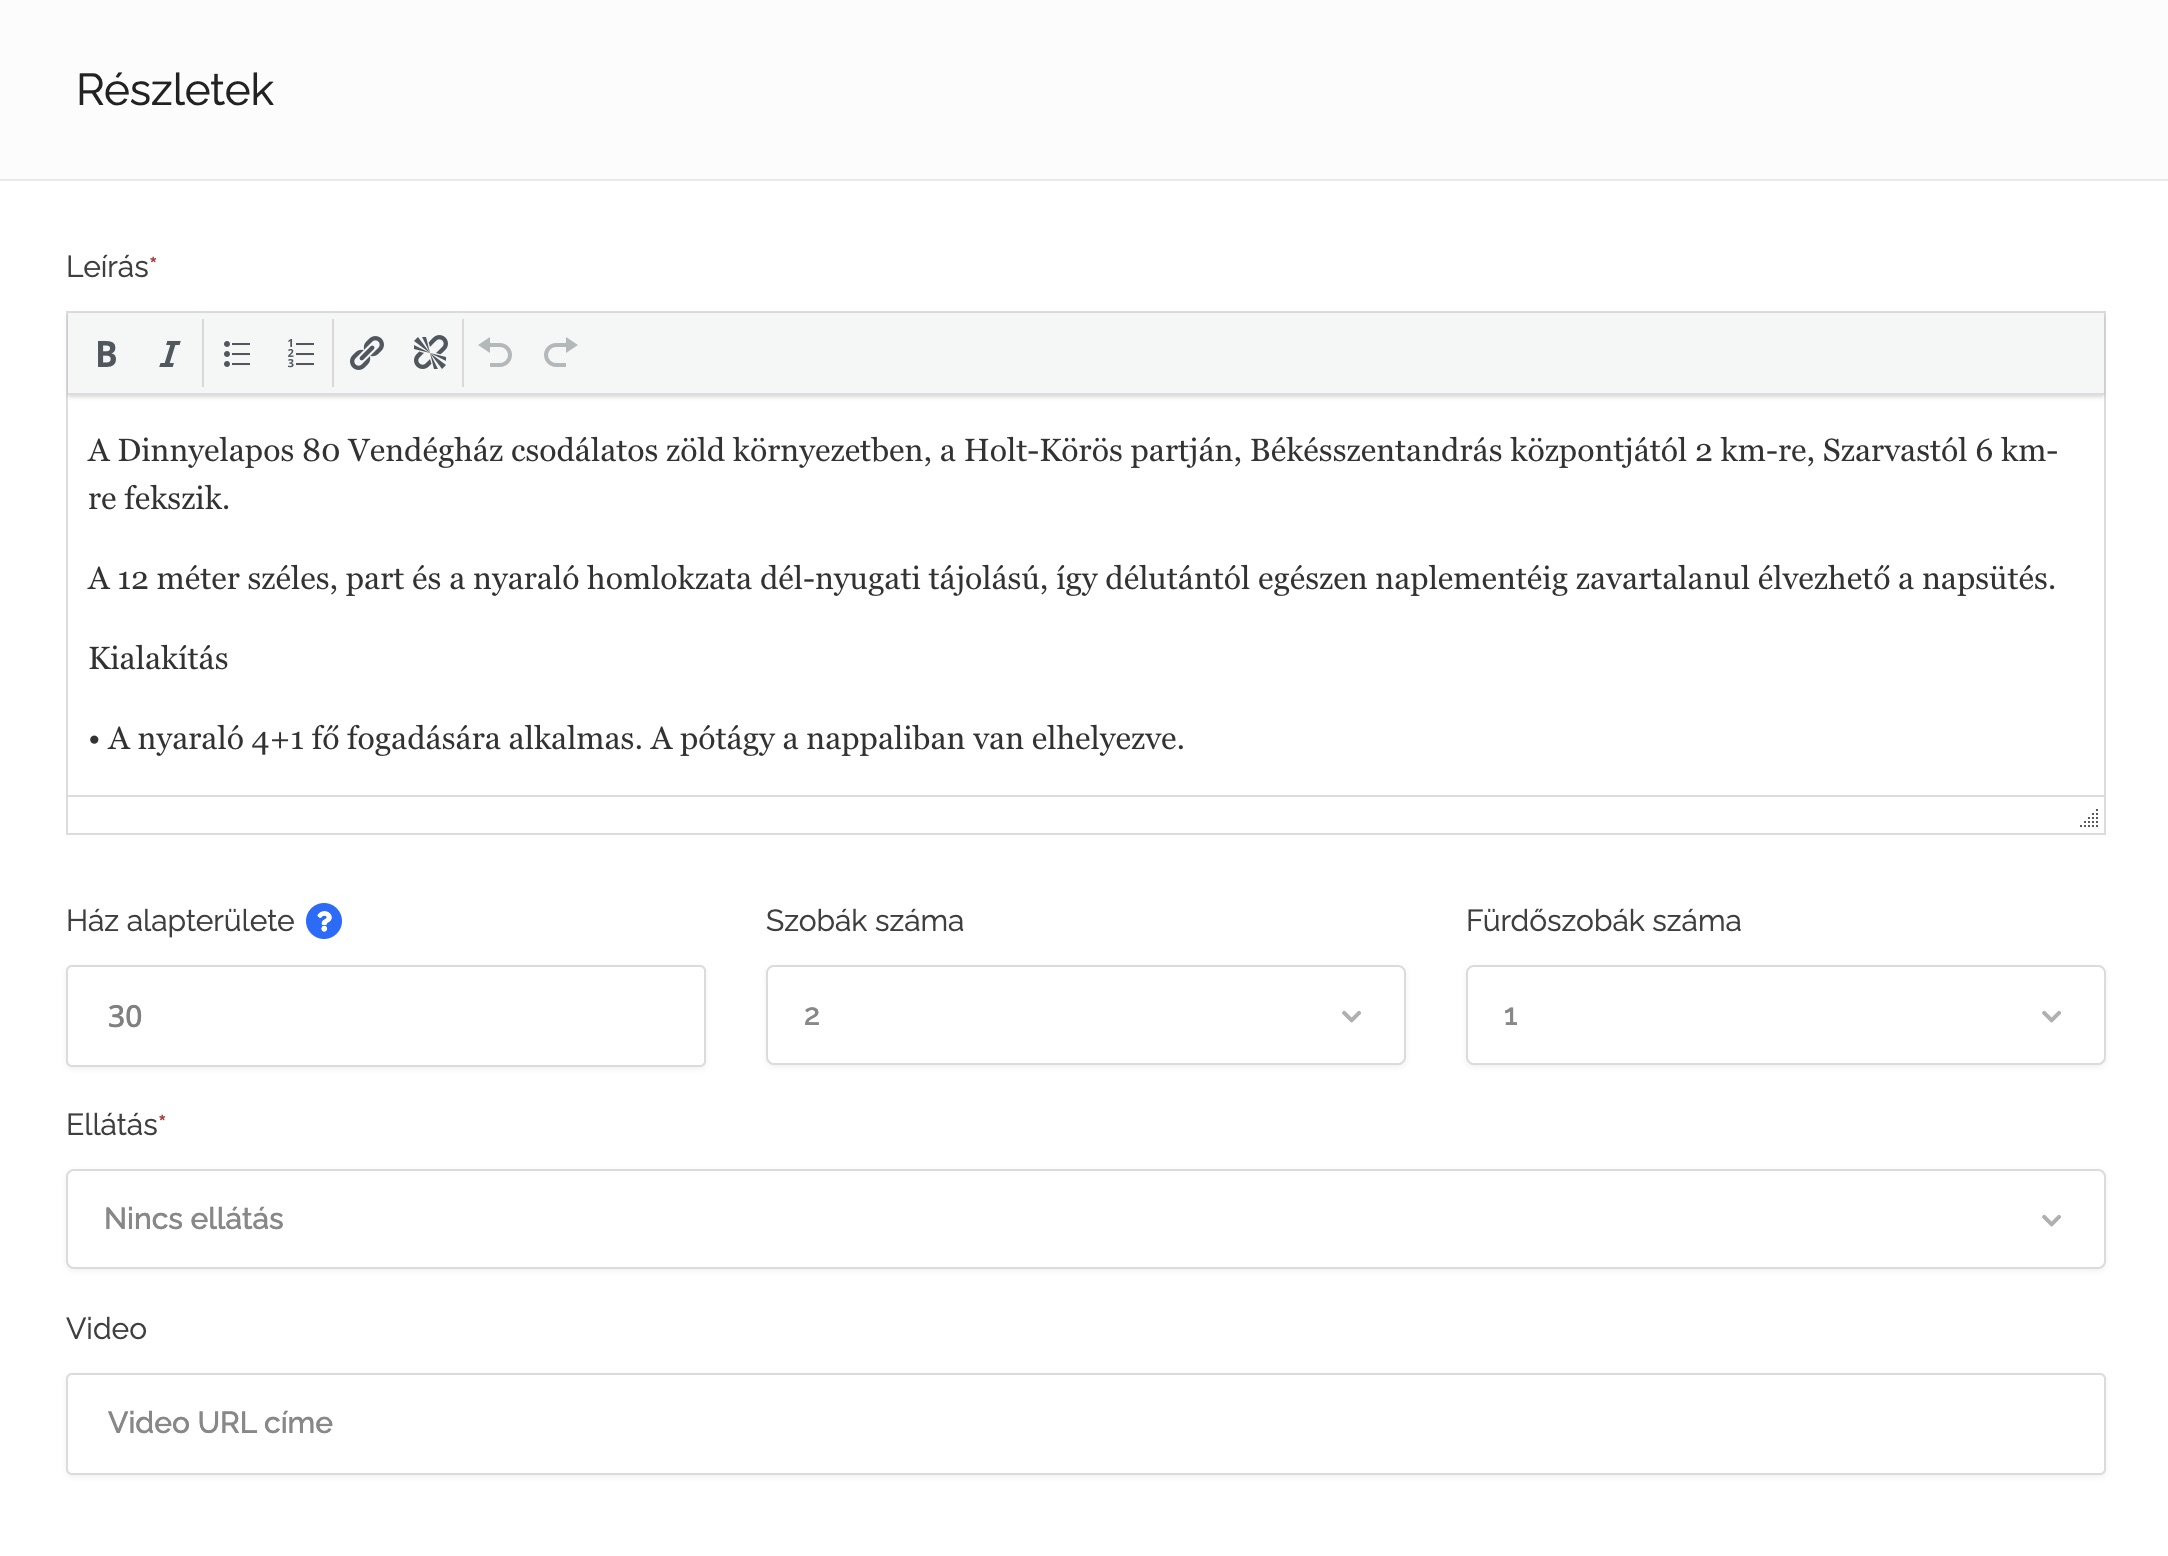Insert a bulleted list
This screenshot has width=2168, height=1556.
click(237, 354)
